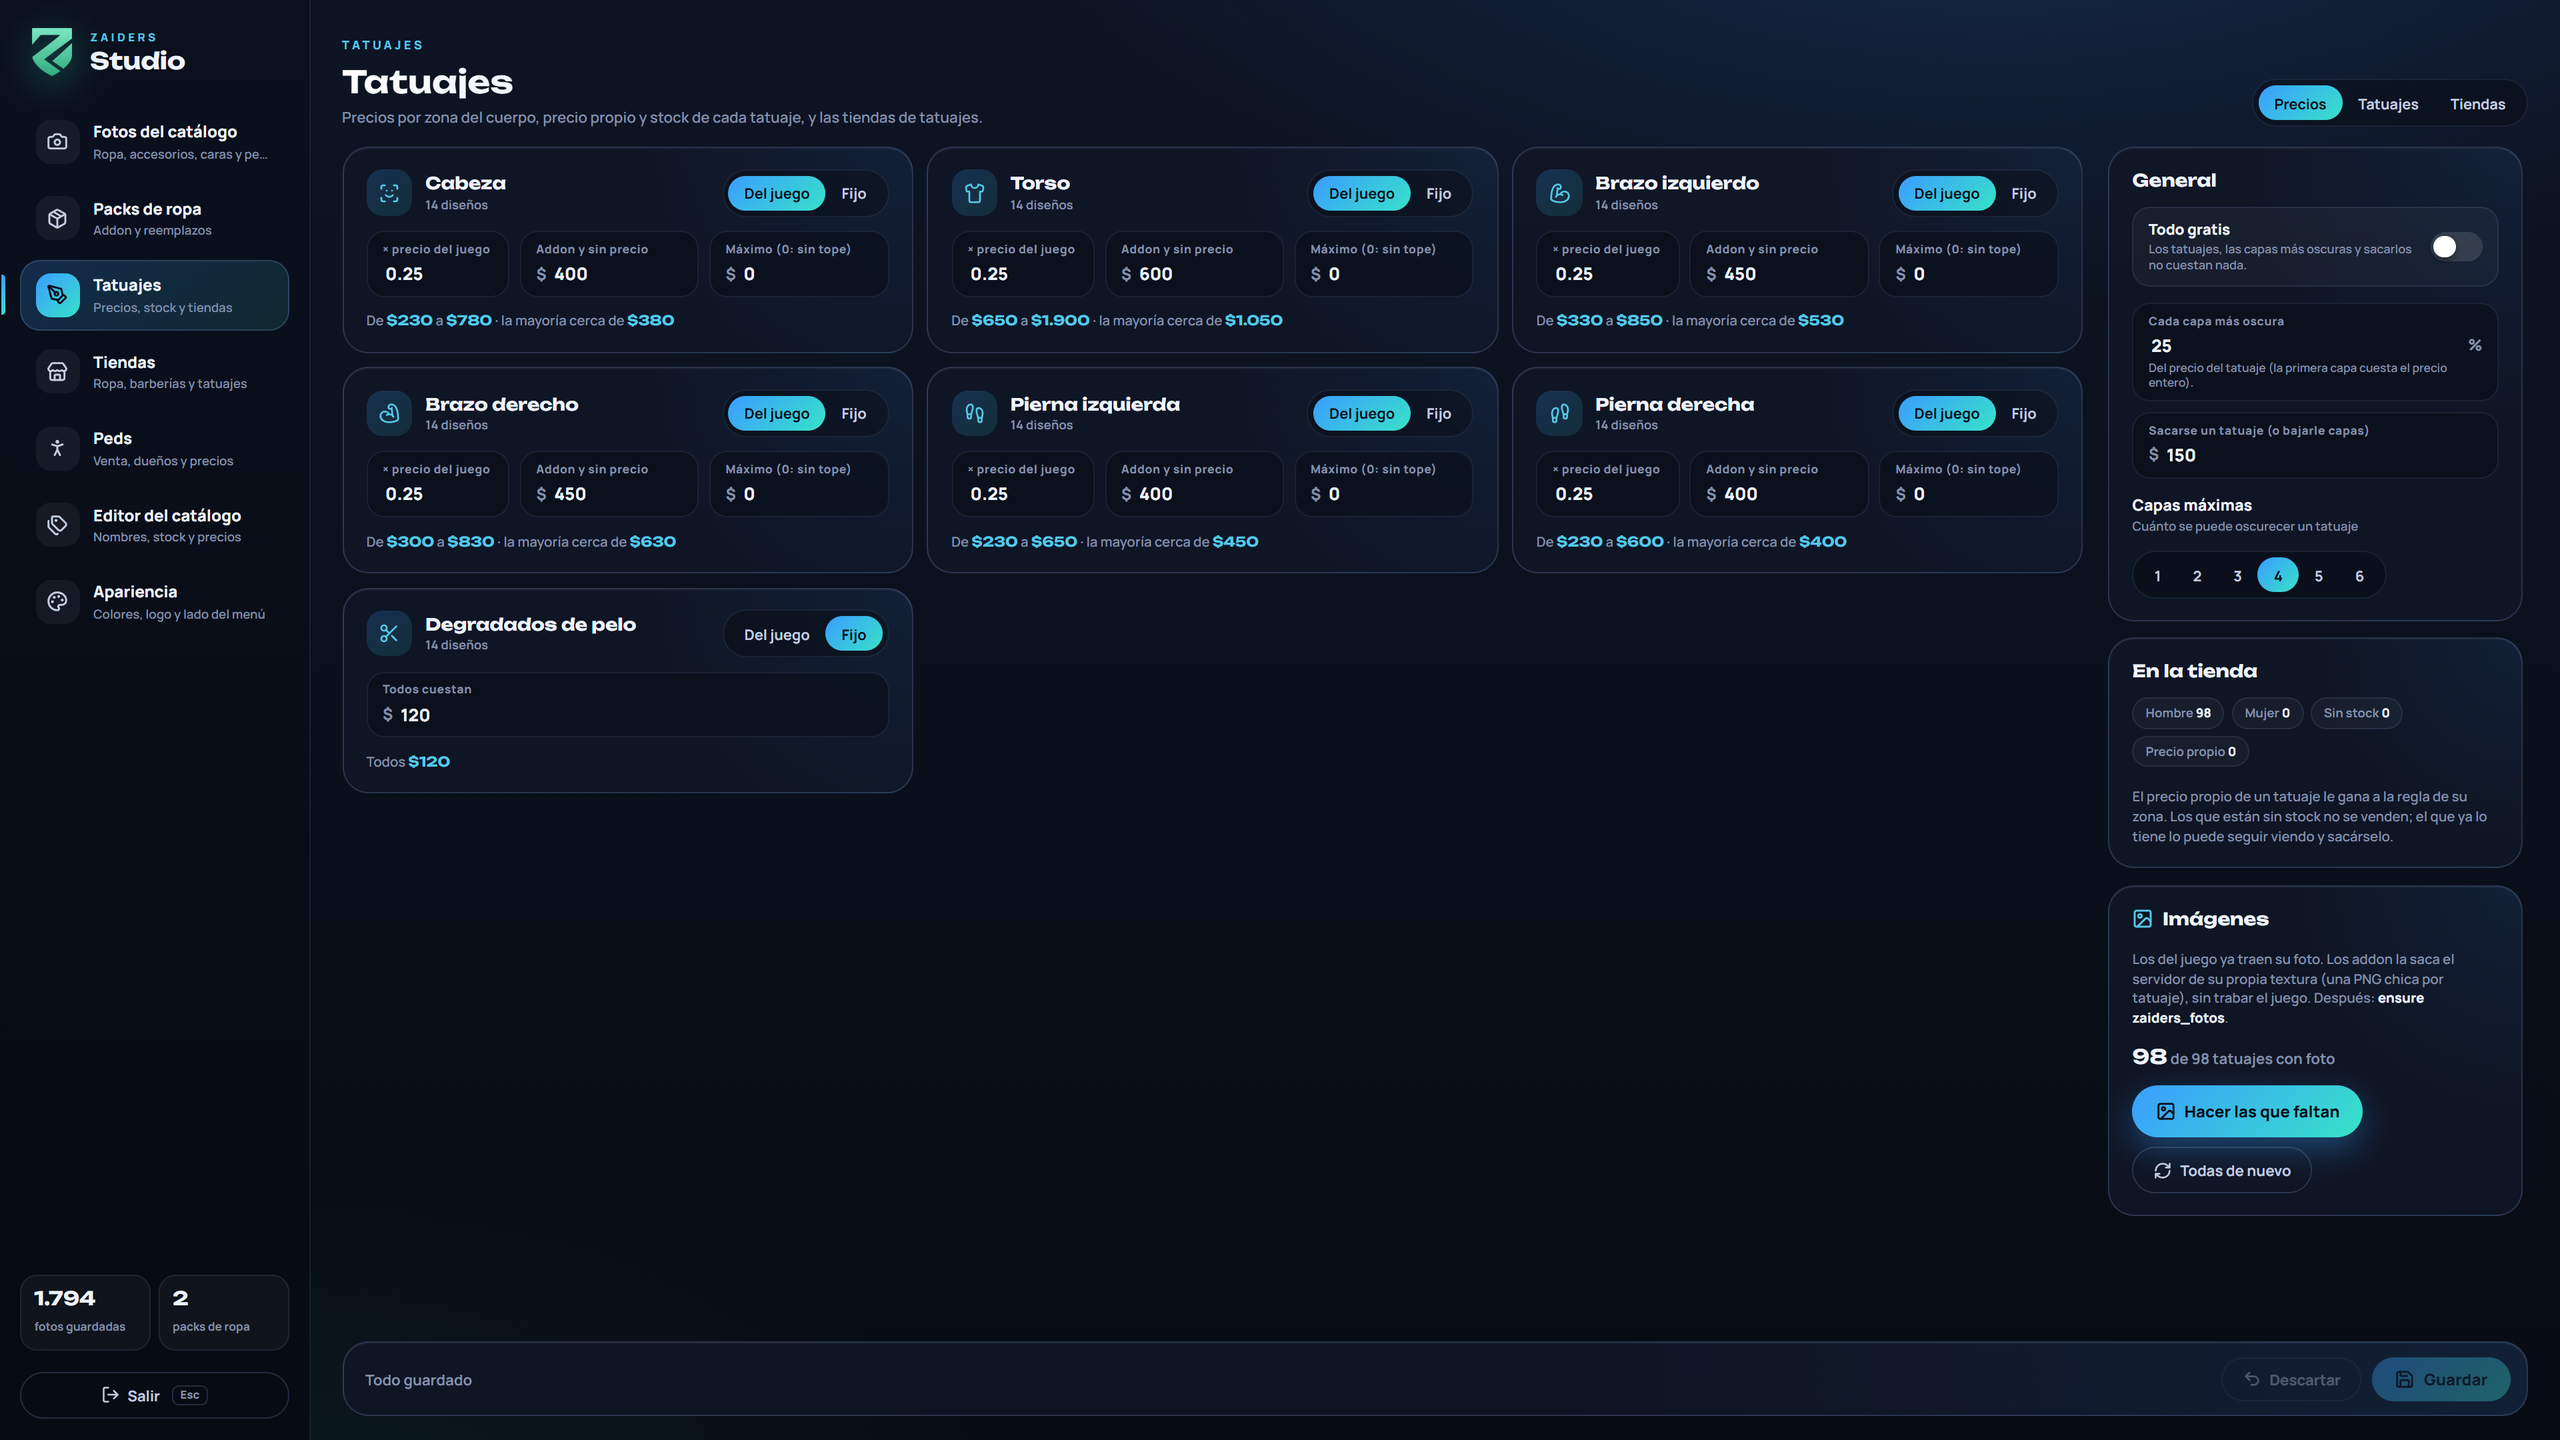
Task: Click the Tatuajes pen icon in sidebar
Action: (57, 295)
